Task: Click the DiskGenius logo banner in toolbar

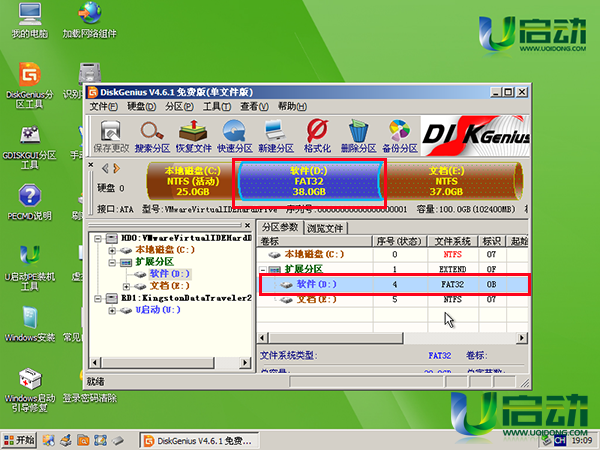Action: (475, 136)
